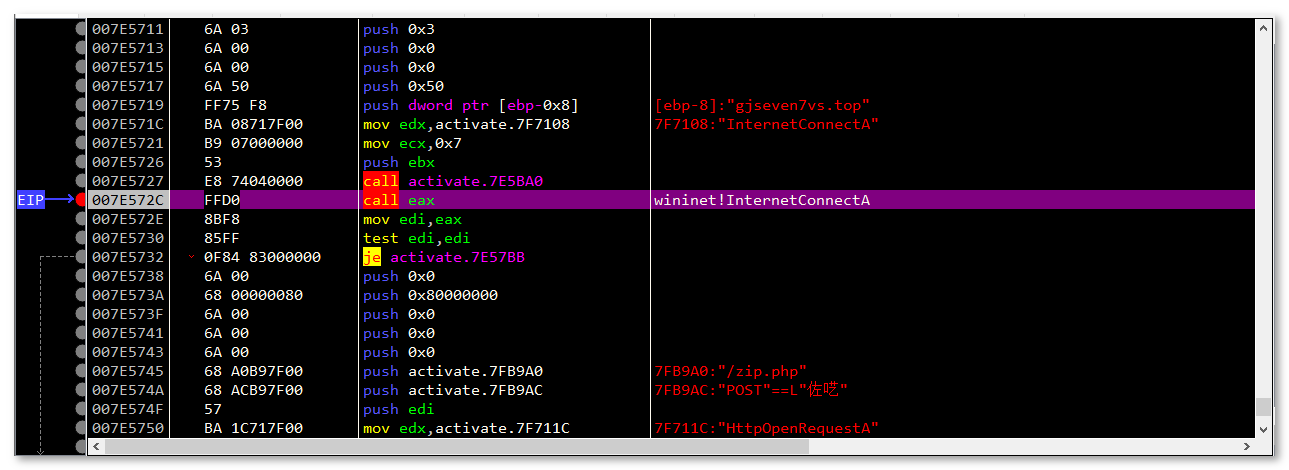Toggle breakpoint bullet at address 007E5732
This screenshot has width=1289, height=470.
(x=81, y=257)
